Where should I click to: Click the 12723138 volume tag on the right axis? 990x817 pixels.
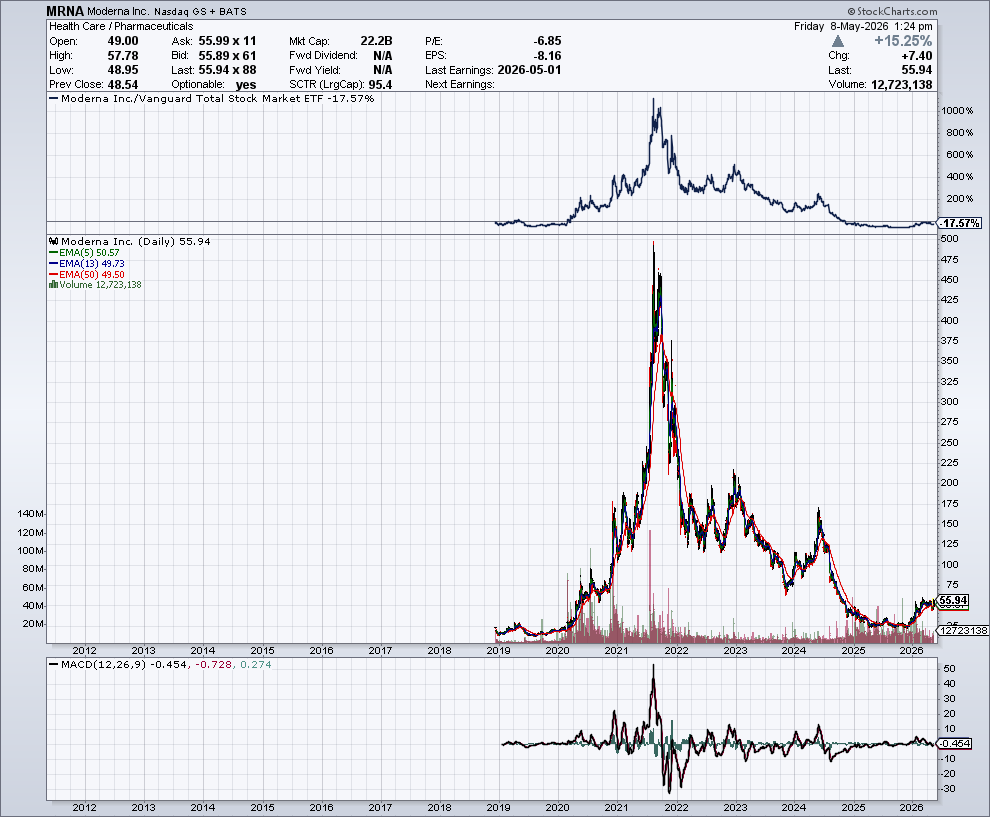pos(963,630)
